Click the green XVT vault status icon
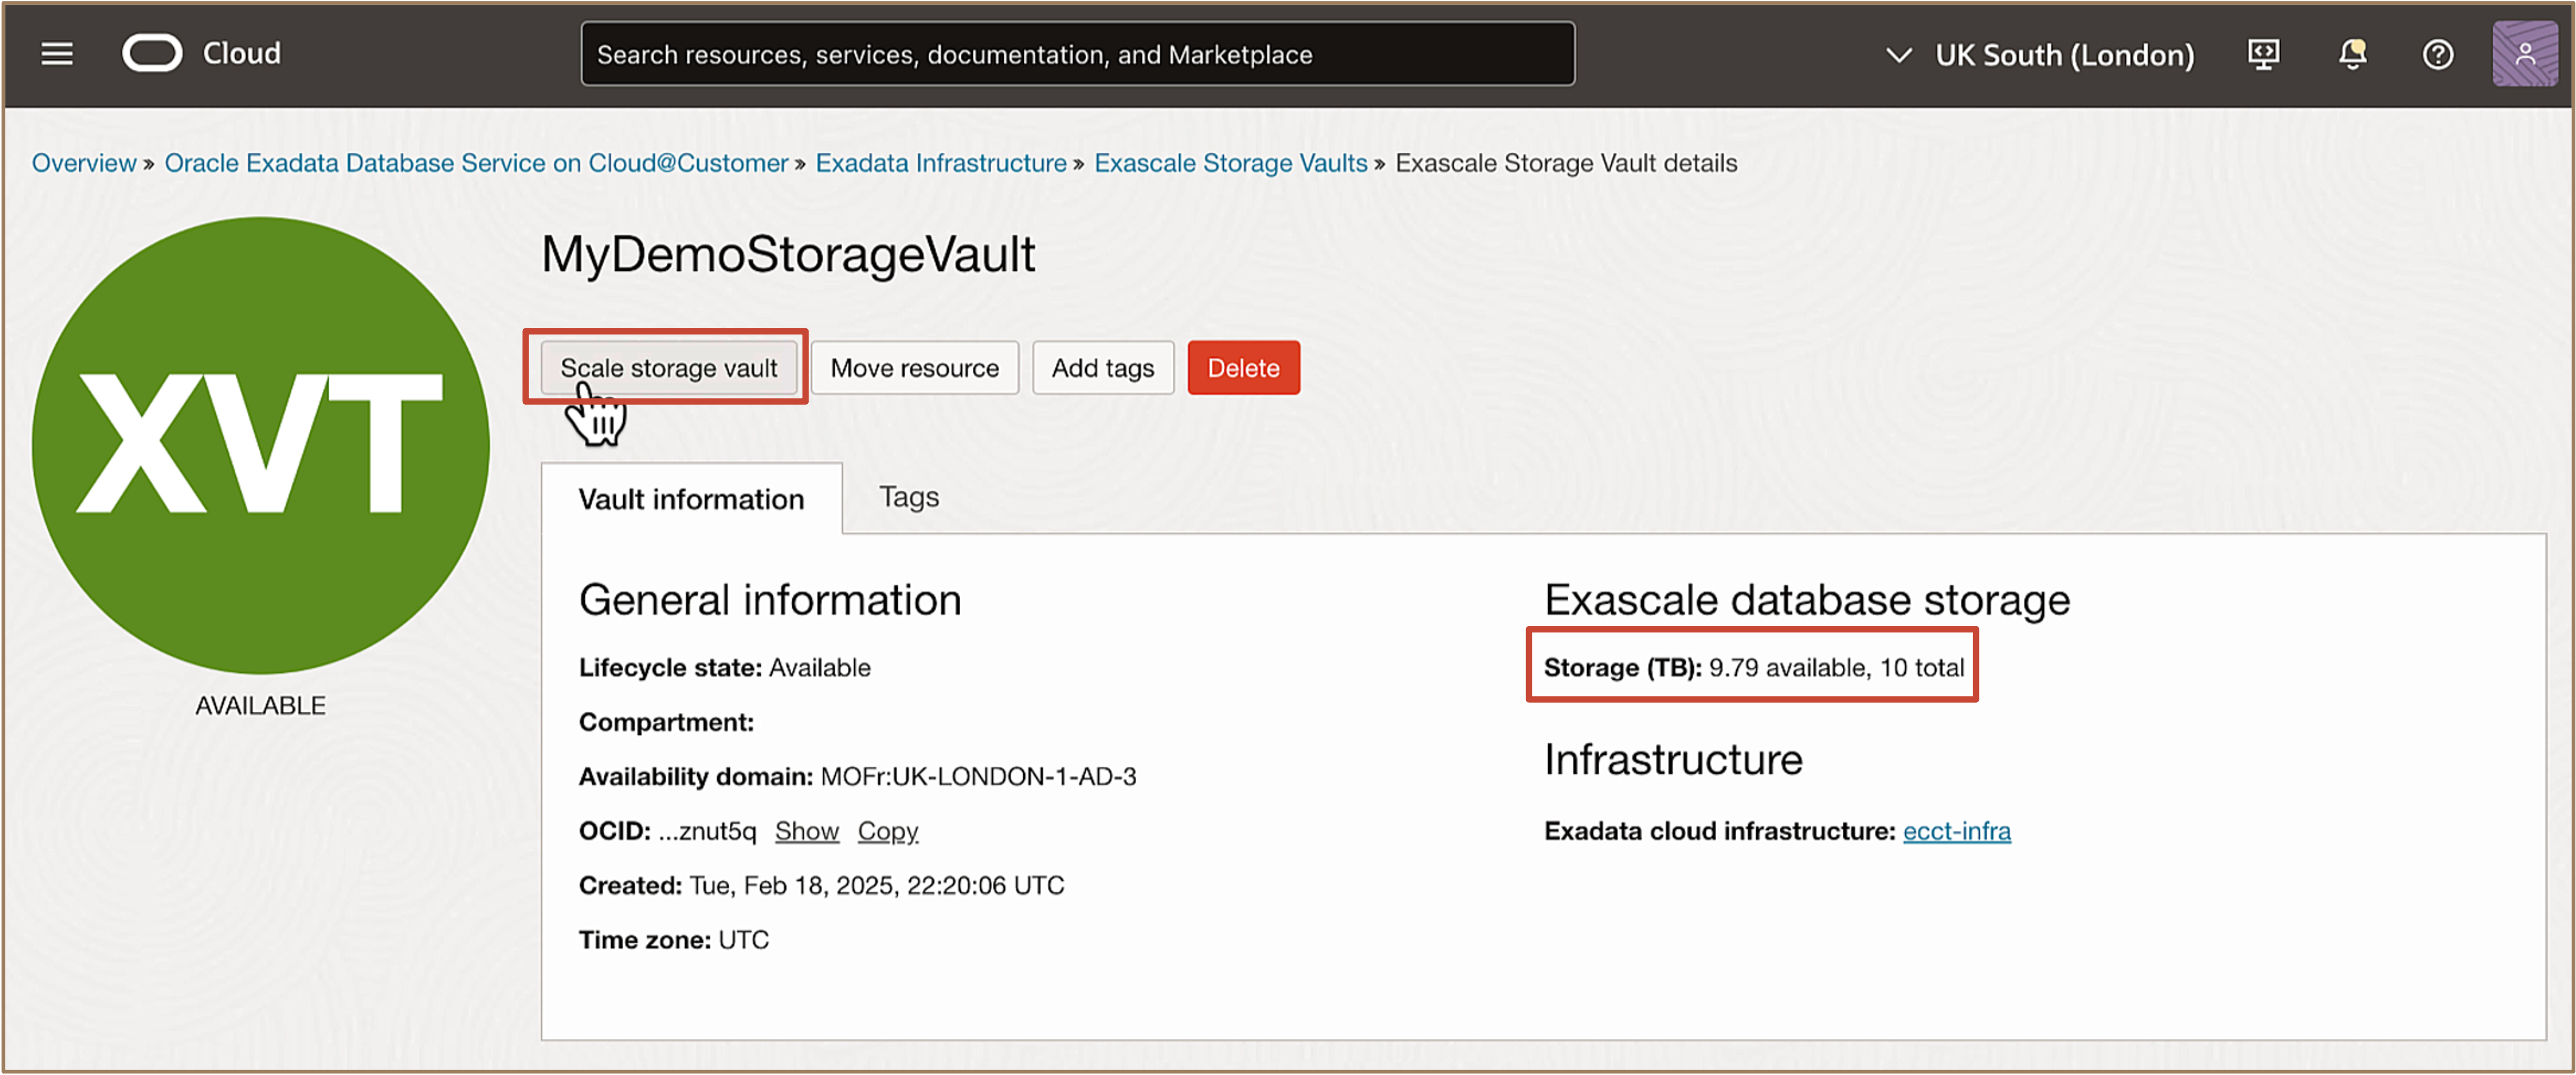This screenshot has height=1075, width=2576. point(260,445)
